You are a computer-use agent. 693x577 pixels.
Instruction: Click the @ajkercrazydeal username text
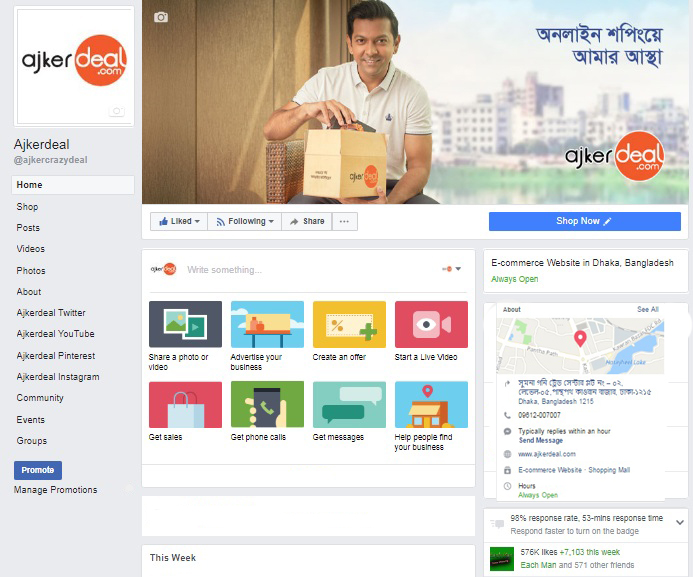(50, 160)
